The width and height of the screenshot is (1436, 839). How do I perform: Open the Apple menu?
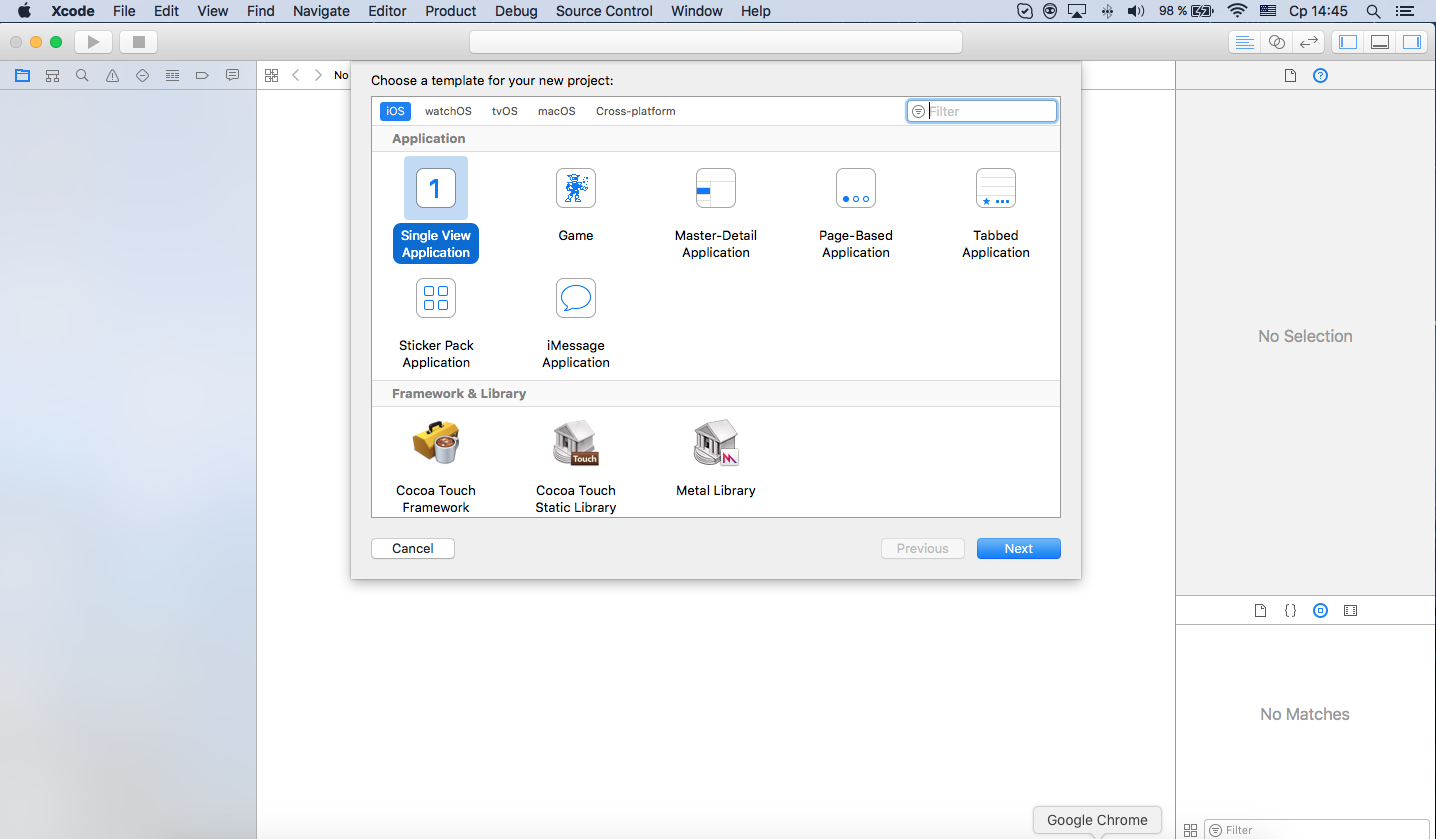click(24, 11)
